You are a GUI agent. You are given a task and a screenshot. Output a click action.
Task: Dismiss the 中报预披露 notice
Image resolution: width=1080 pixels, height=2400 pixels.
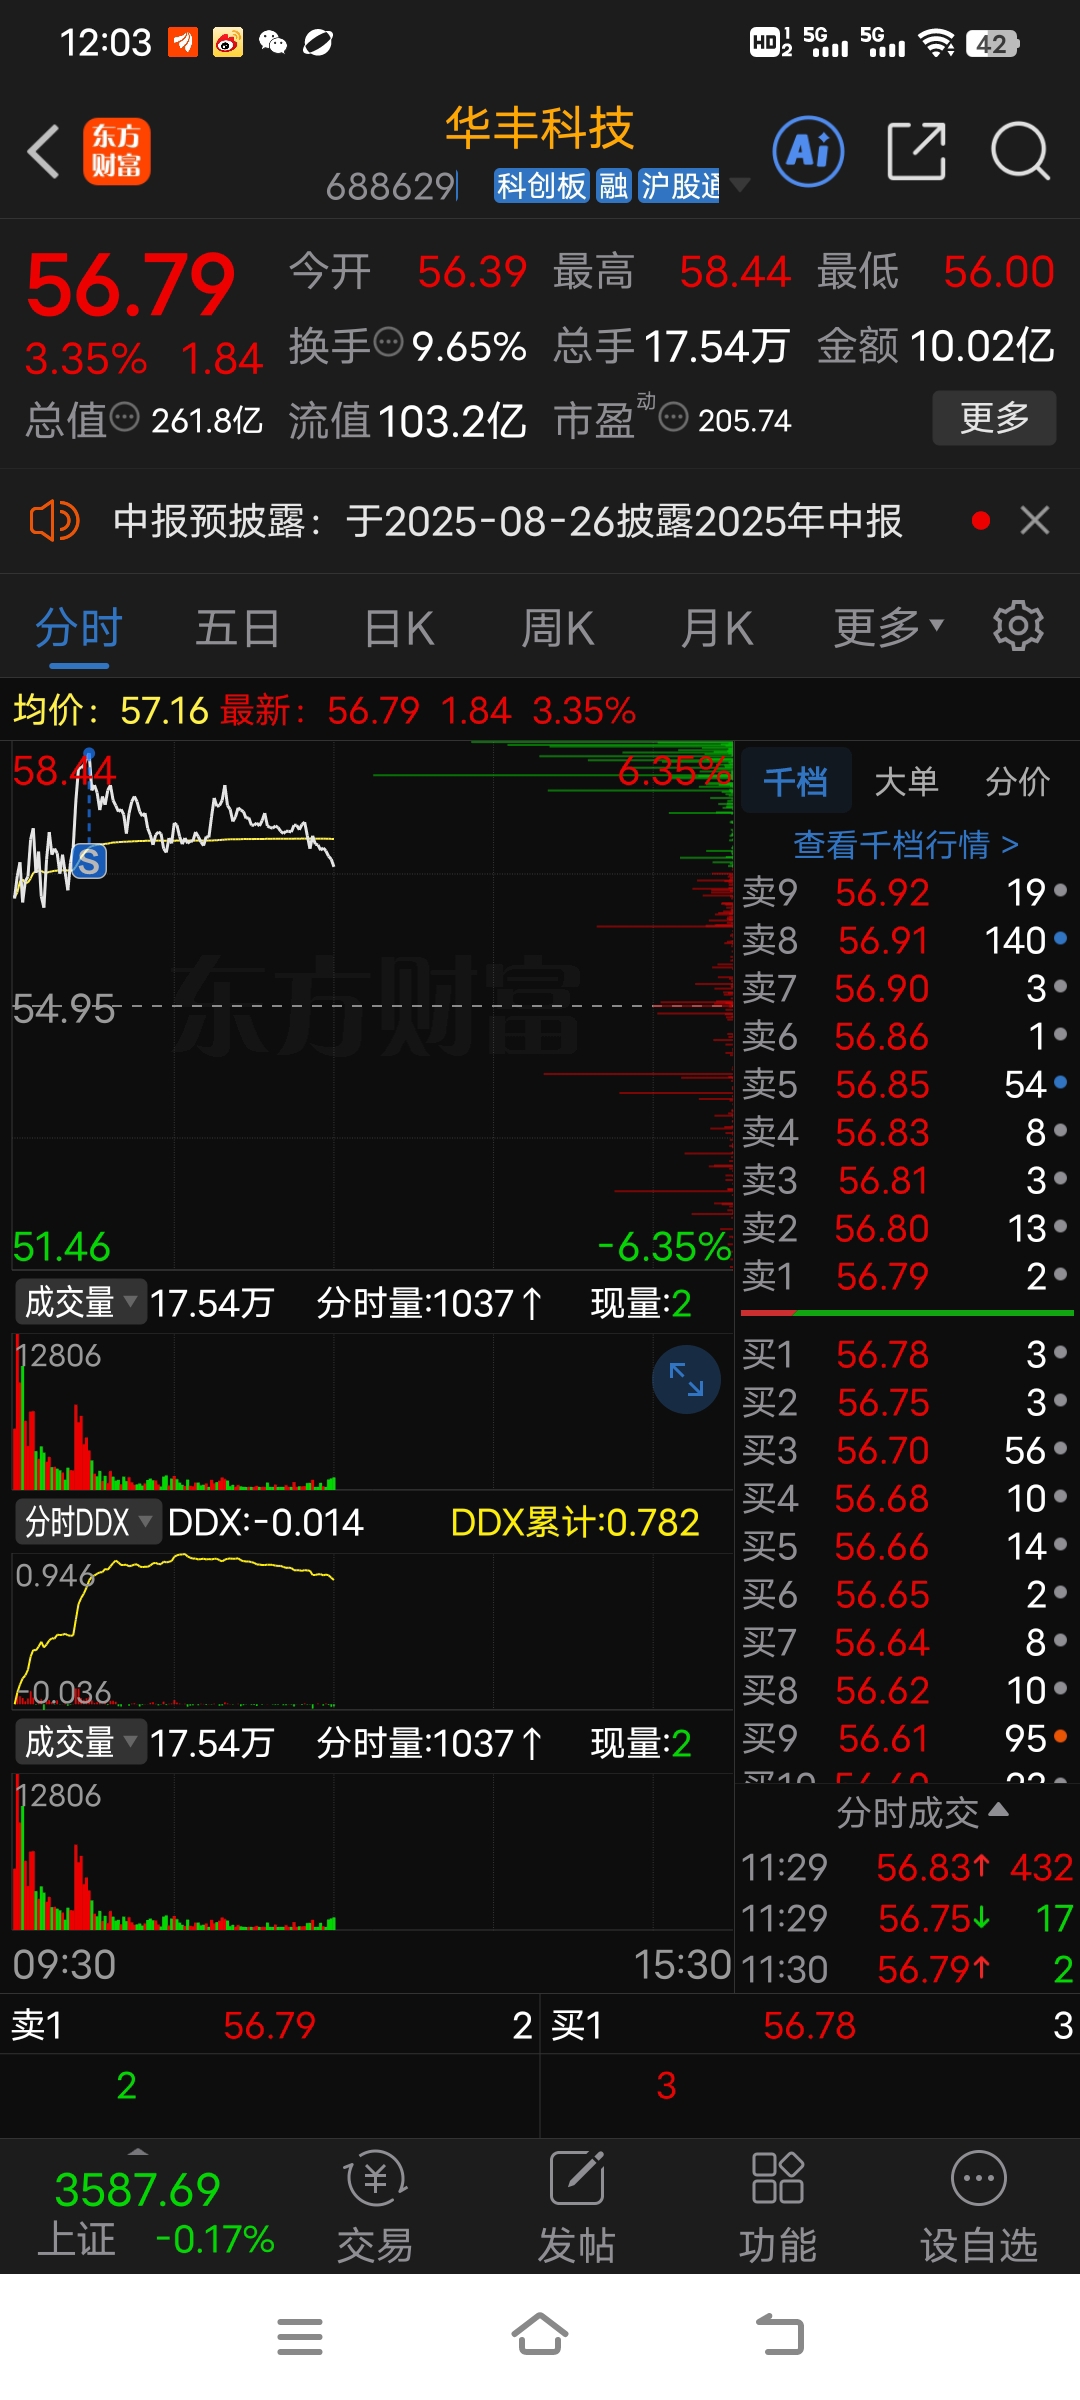click(1035, 520)
